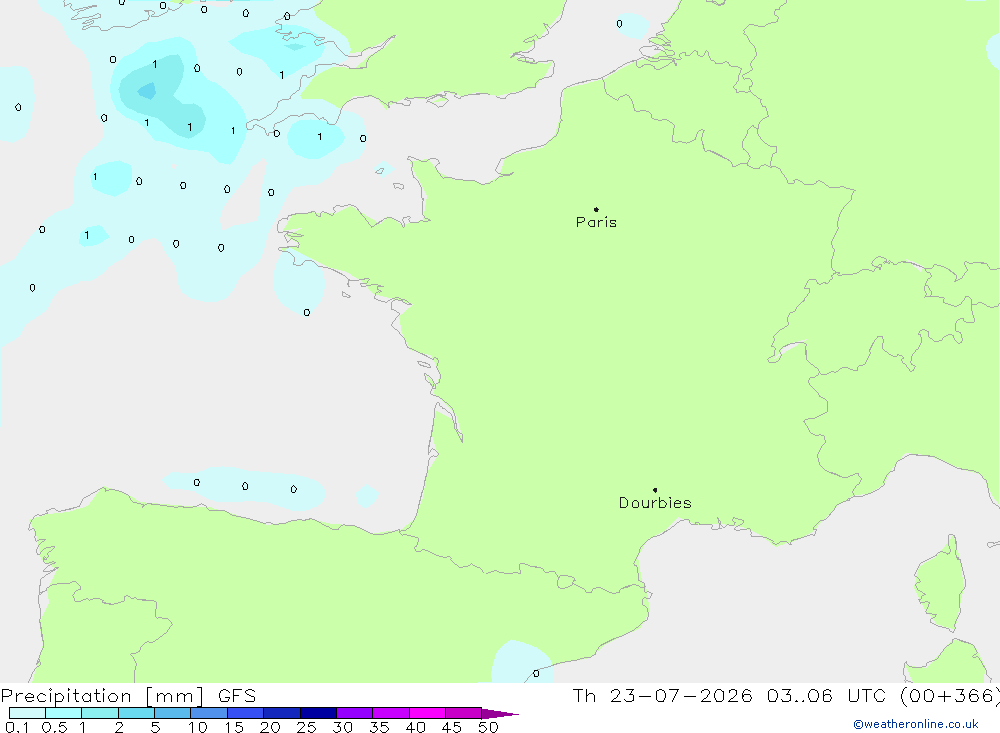Click the forecast date Th 23-07-2026 text
The width and height of the screenshot is (1000, 733).
tap(662, 695)
